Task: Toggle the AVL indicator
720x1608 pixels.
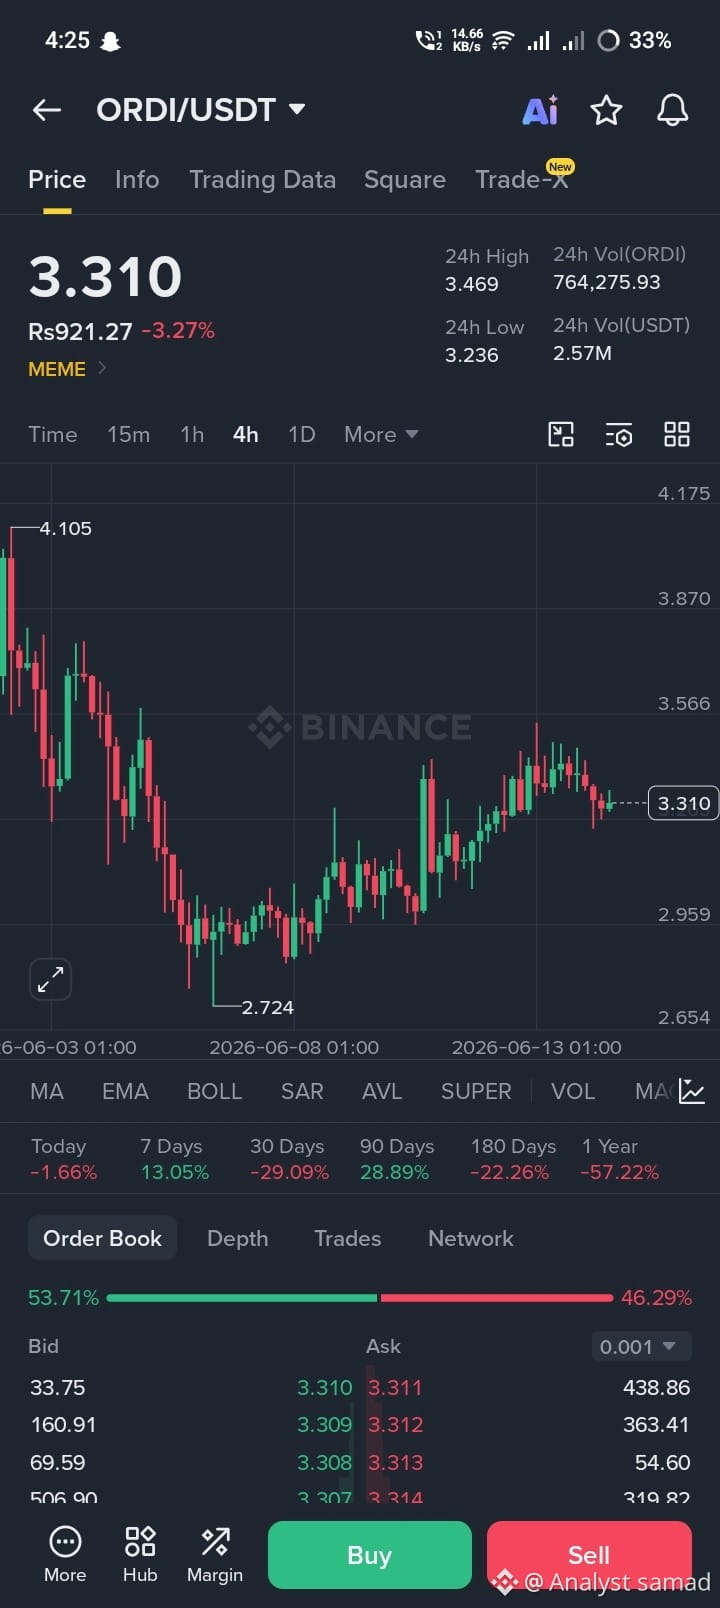Action: pos(382,1091)
